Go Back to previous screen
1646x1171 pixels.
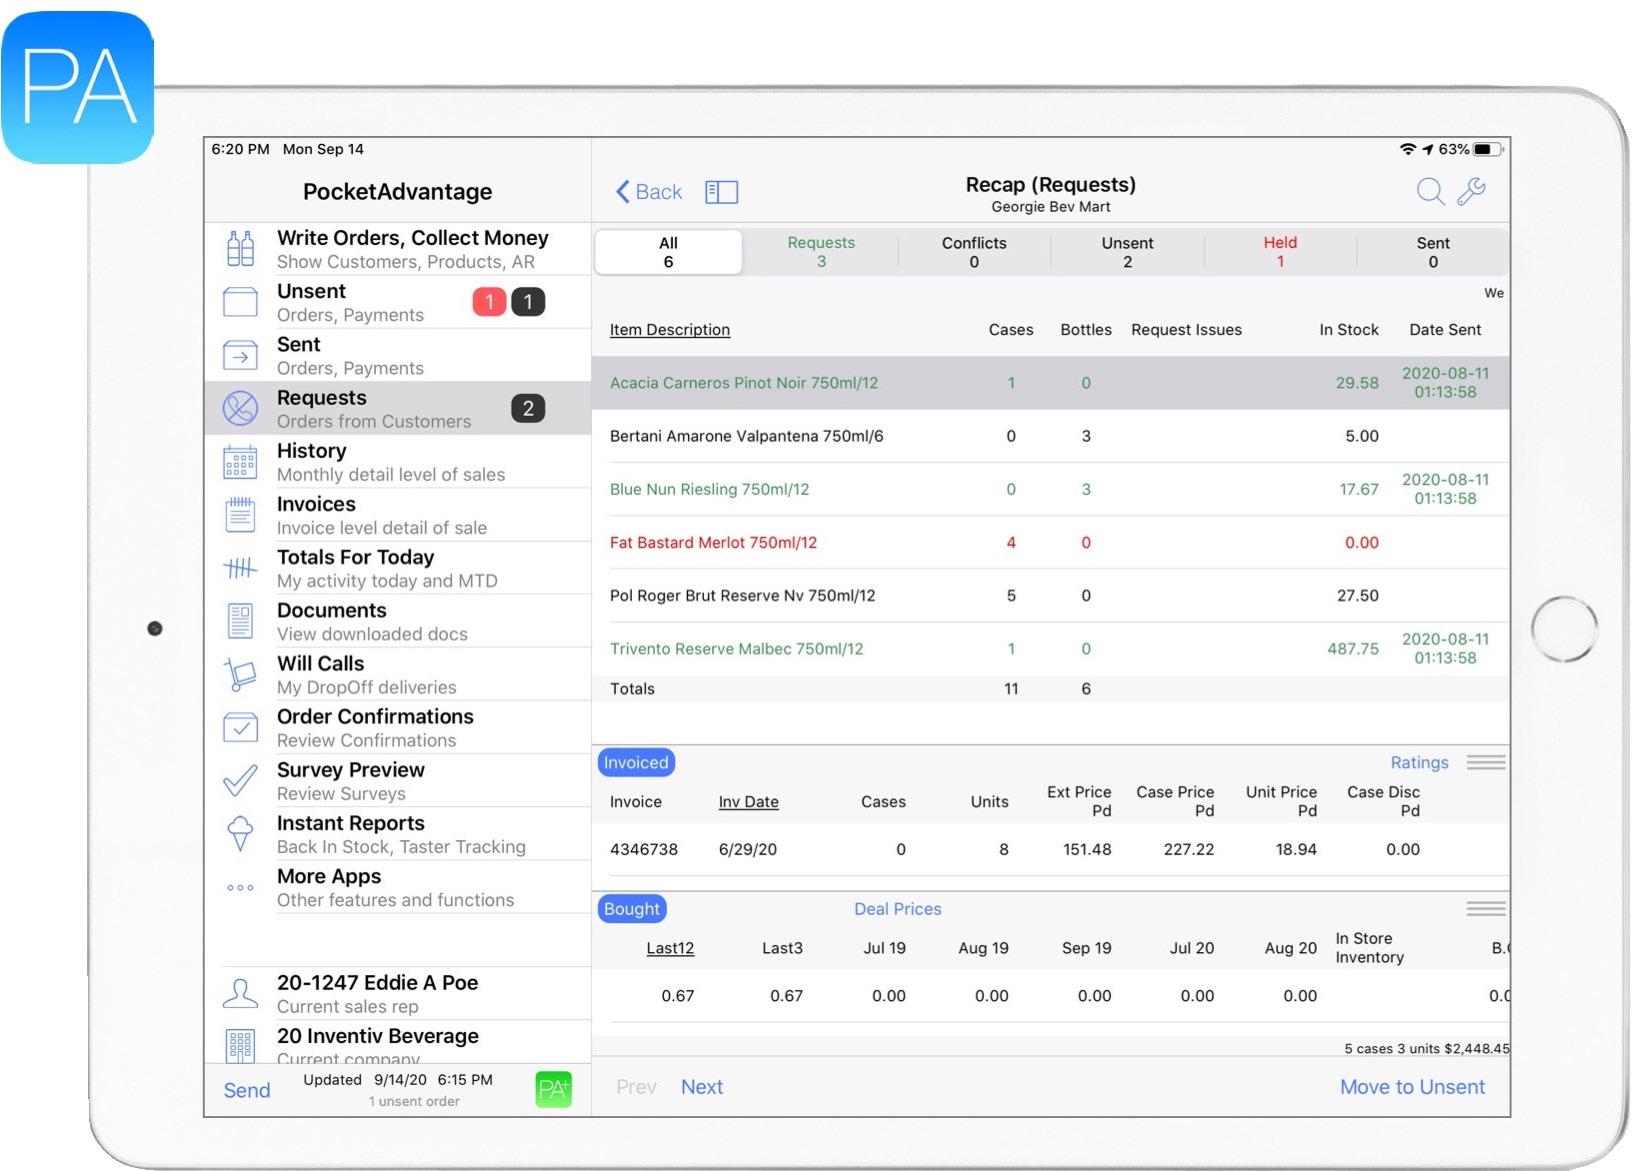coord(648,192)
